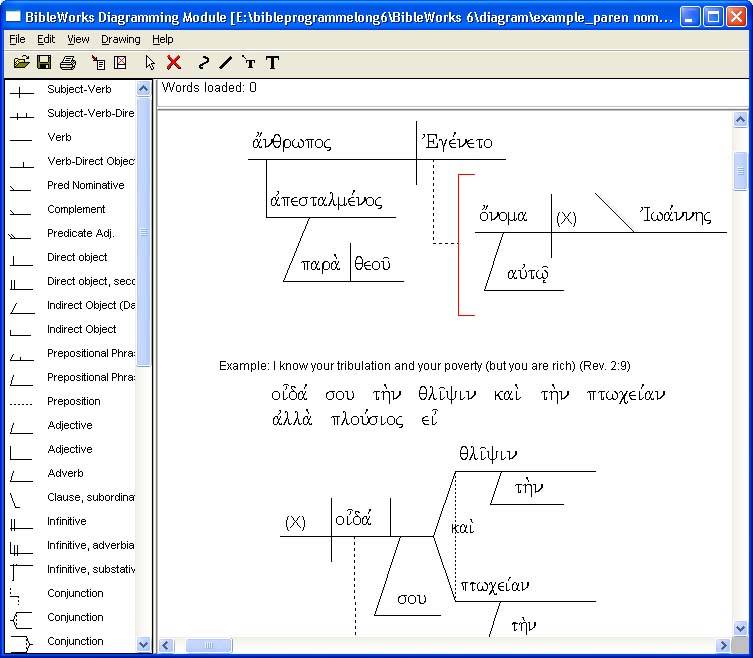Select the small text-with-pointer tool
Image resolution: width=753 pixels, height=658 pixels.
tap(249, 62)
